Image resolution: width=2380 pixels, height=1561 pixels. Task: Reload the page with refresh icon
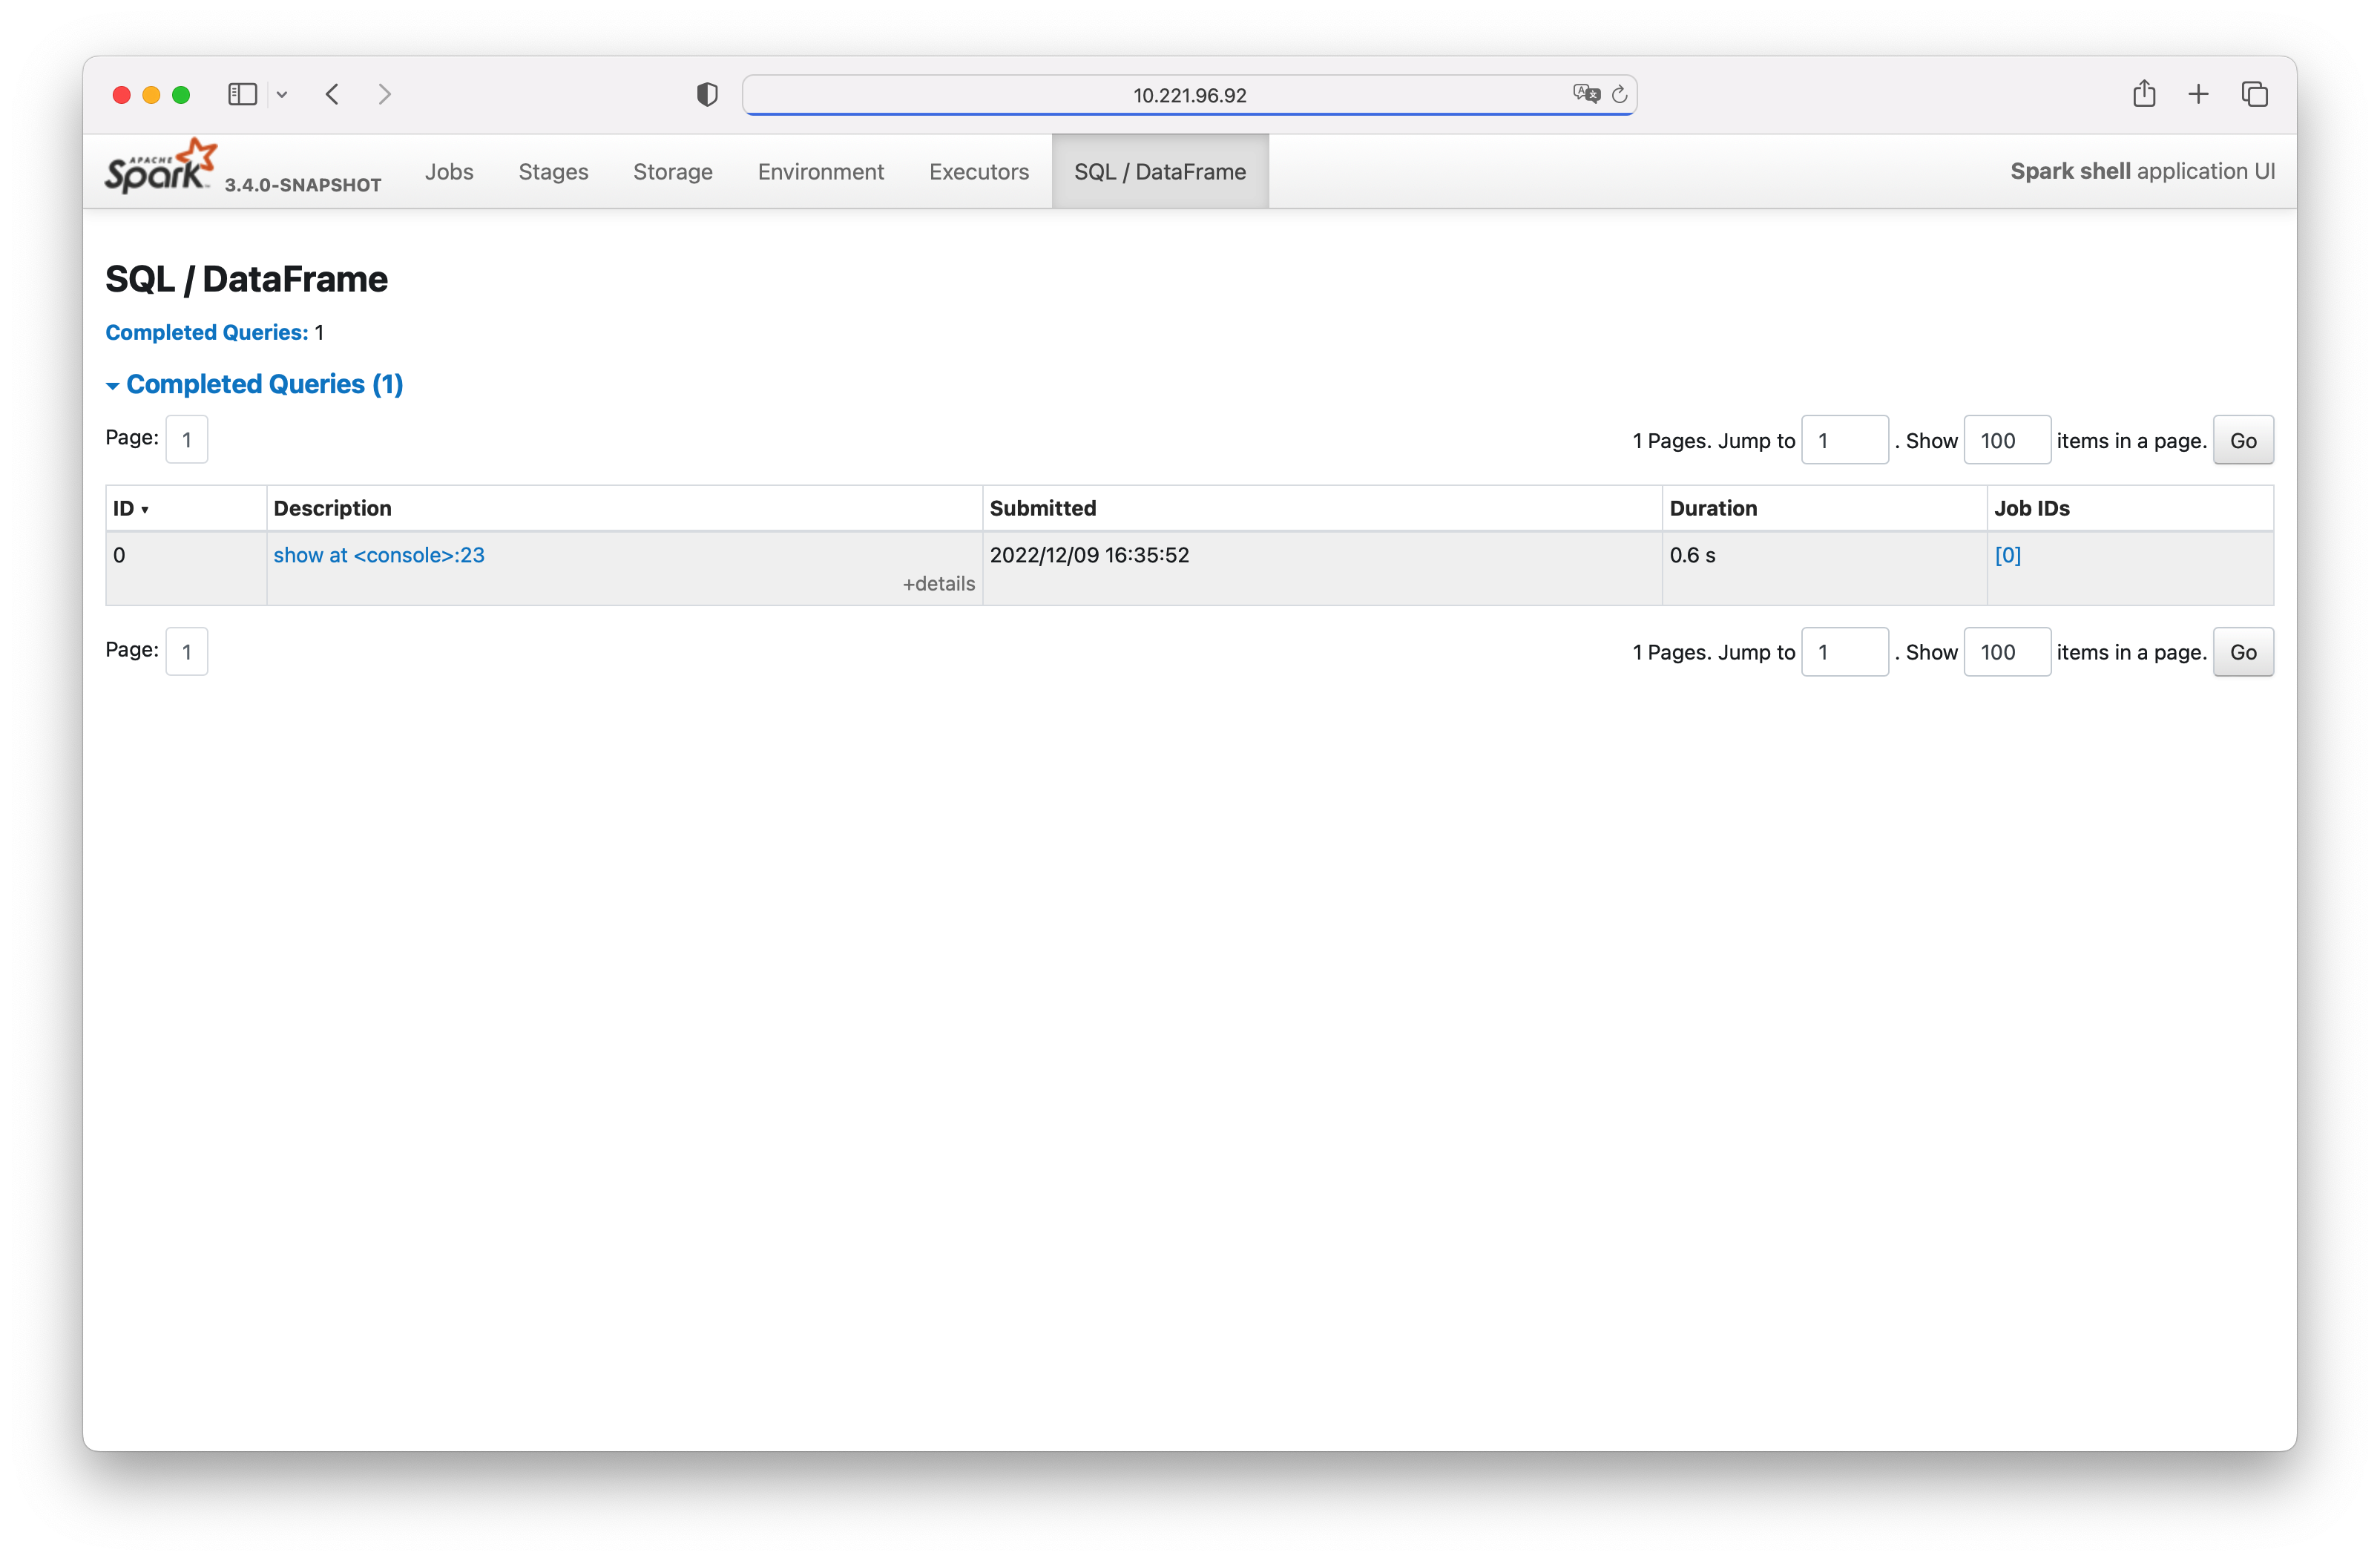[1619, 95]
